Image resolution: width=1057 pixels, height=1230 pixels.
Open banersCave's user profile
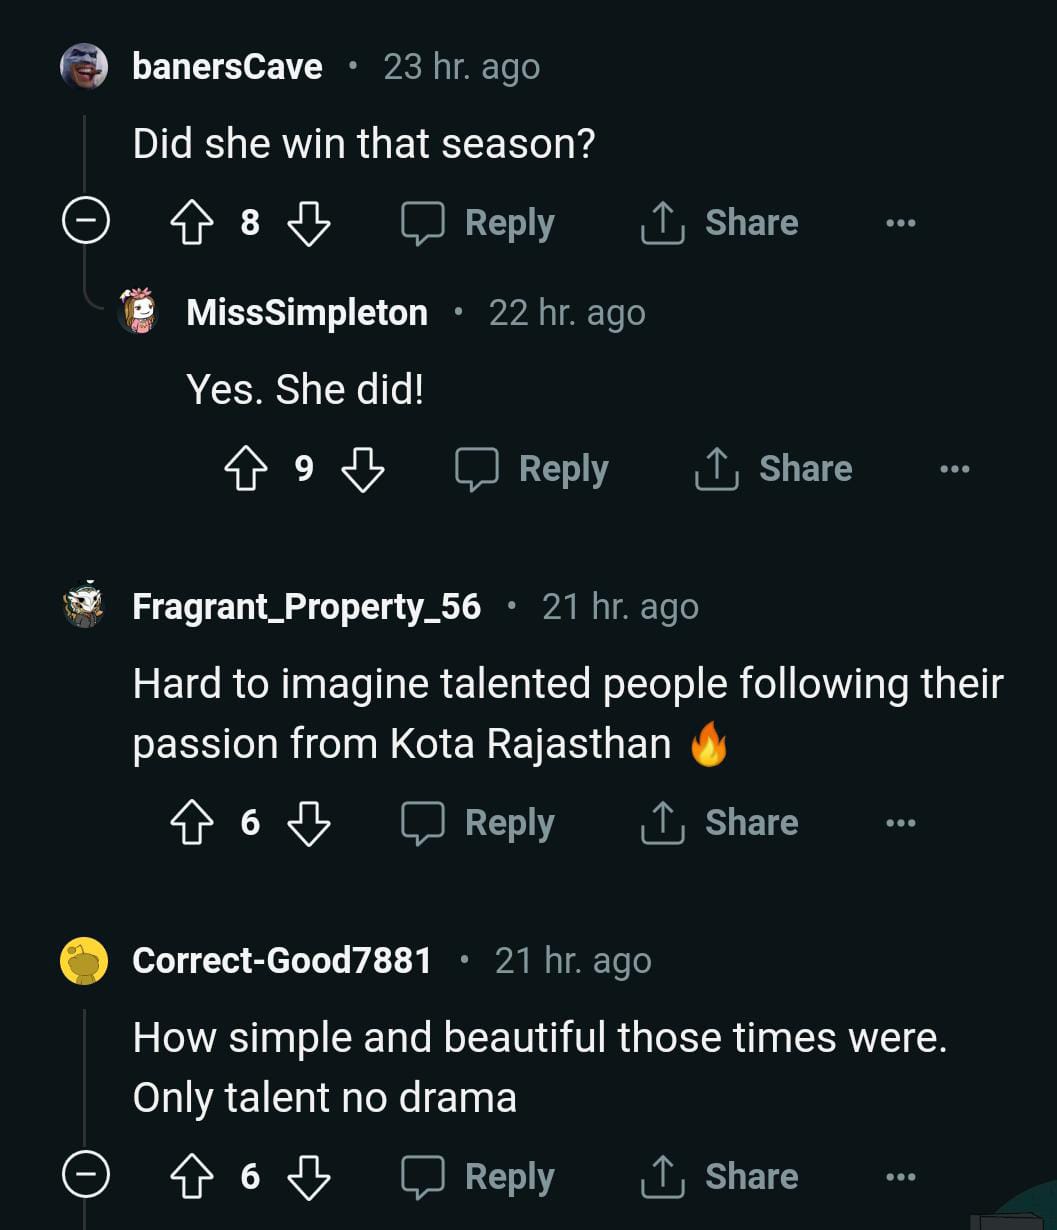click(227, 67)
